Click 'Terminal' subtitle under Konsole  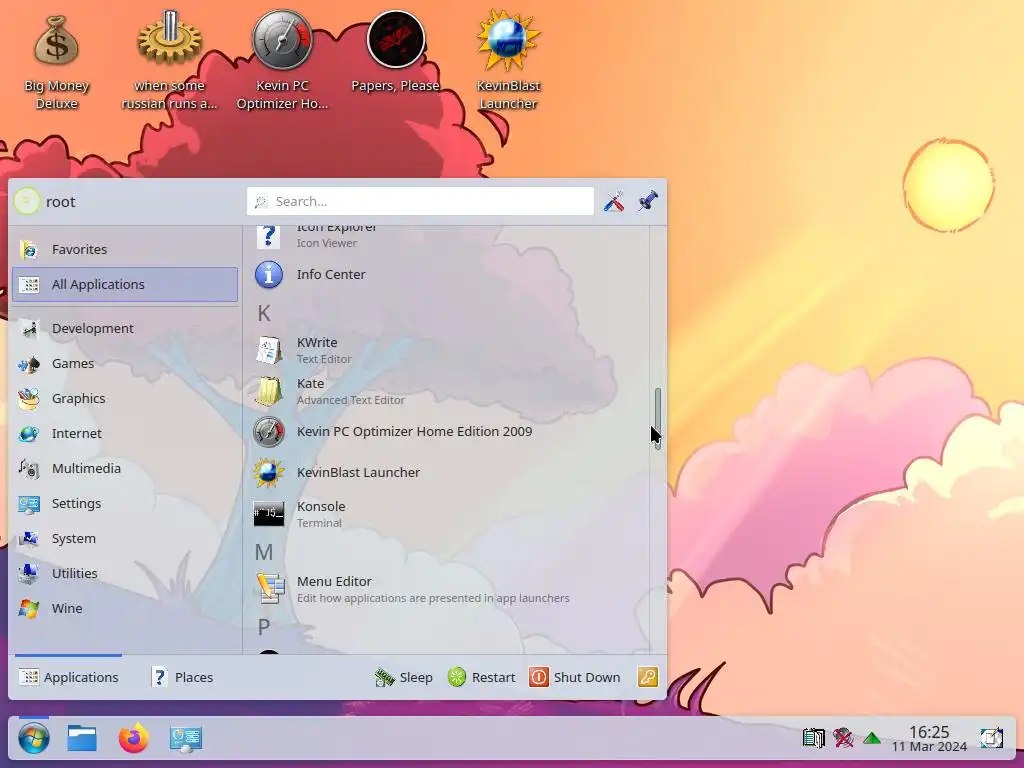click(319, 523)
